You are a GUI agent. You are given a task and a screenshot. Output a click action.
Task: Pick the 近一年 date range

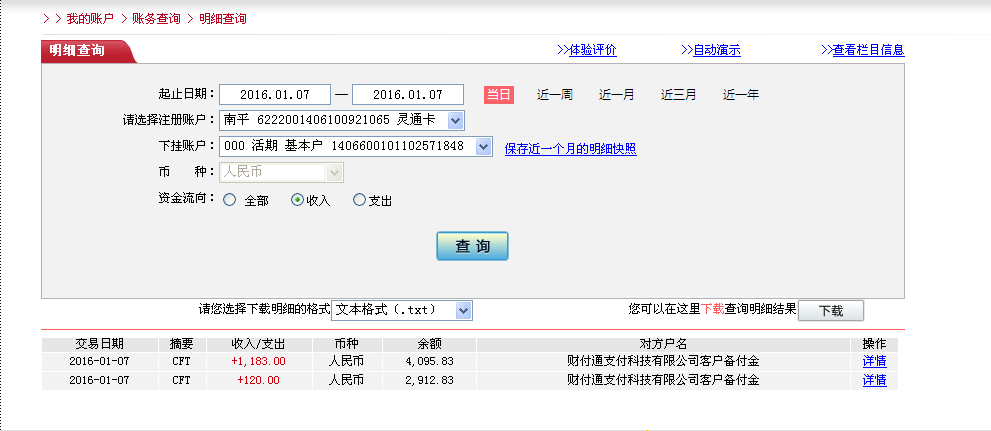coord(740,95)
